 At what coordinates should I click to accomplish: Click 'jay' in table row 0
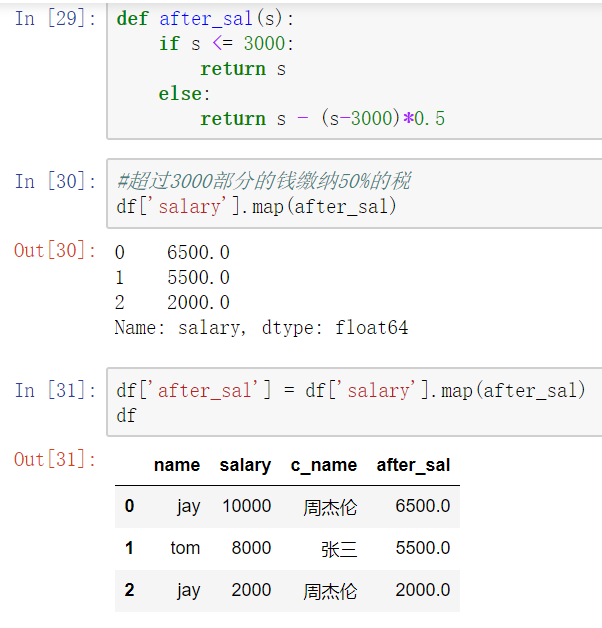[x=189, y=507]
